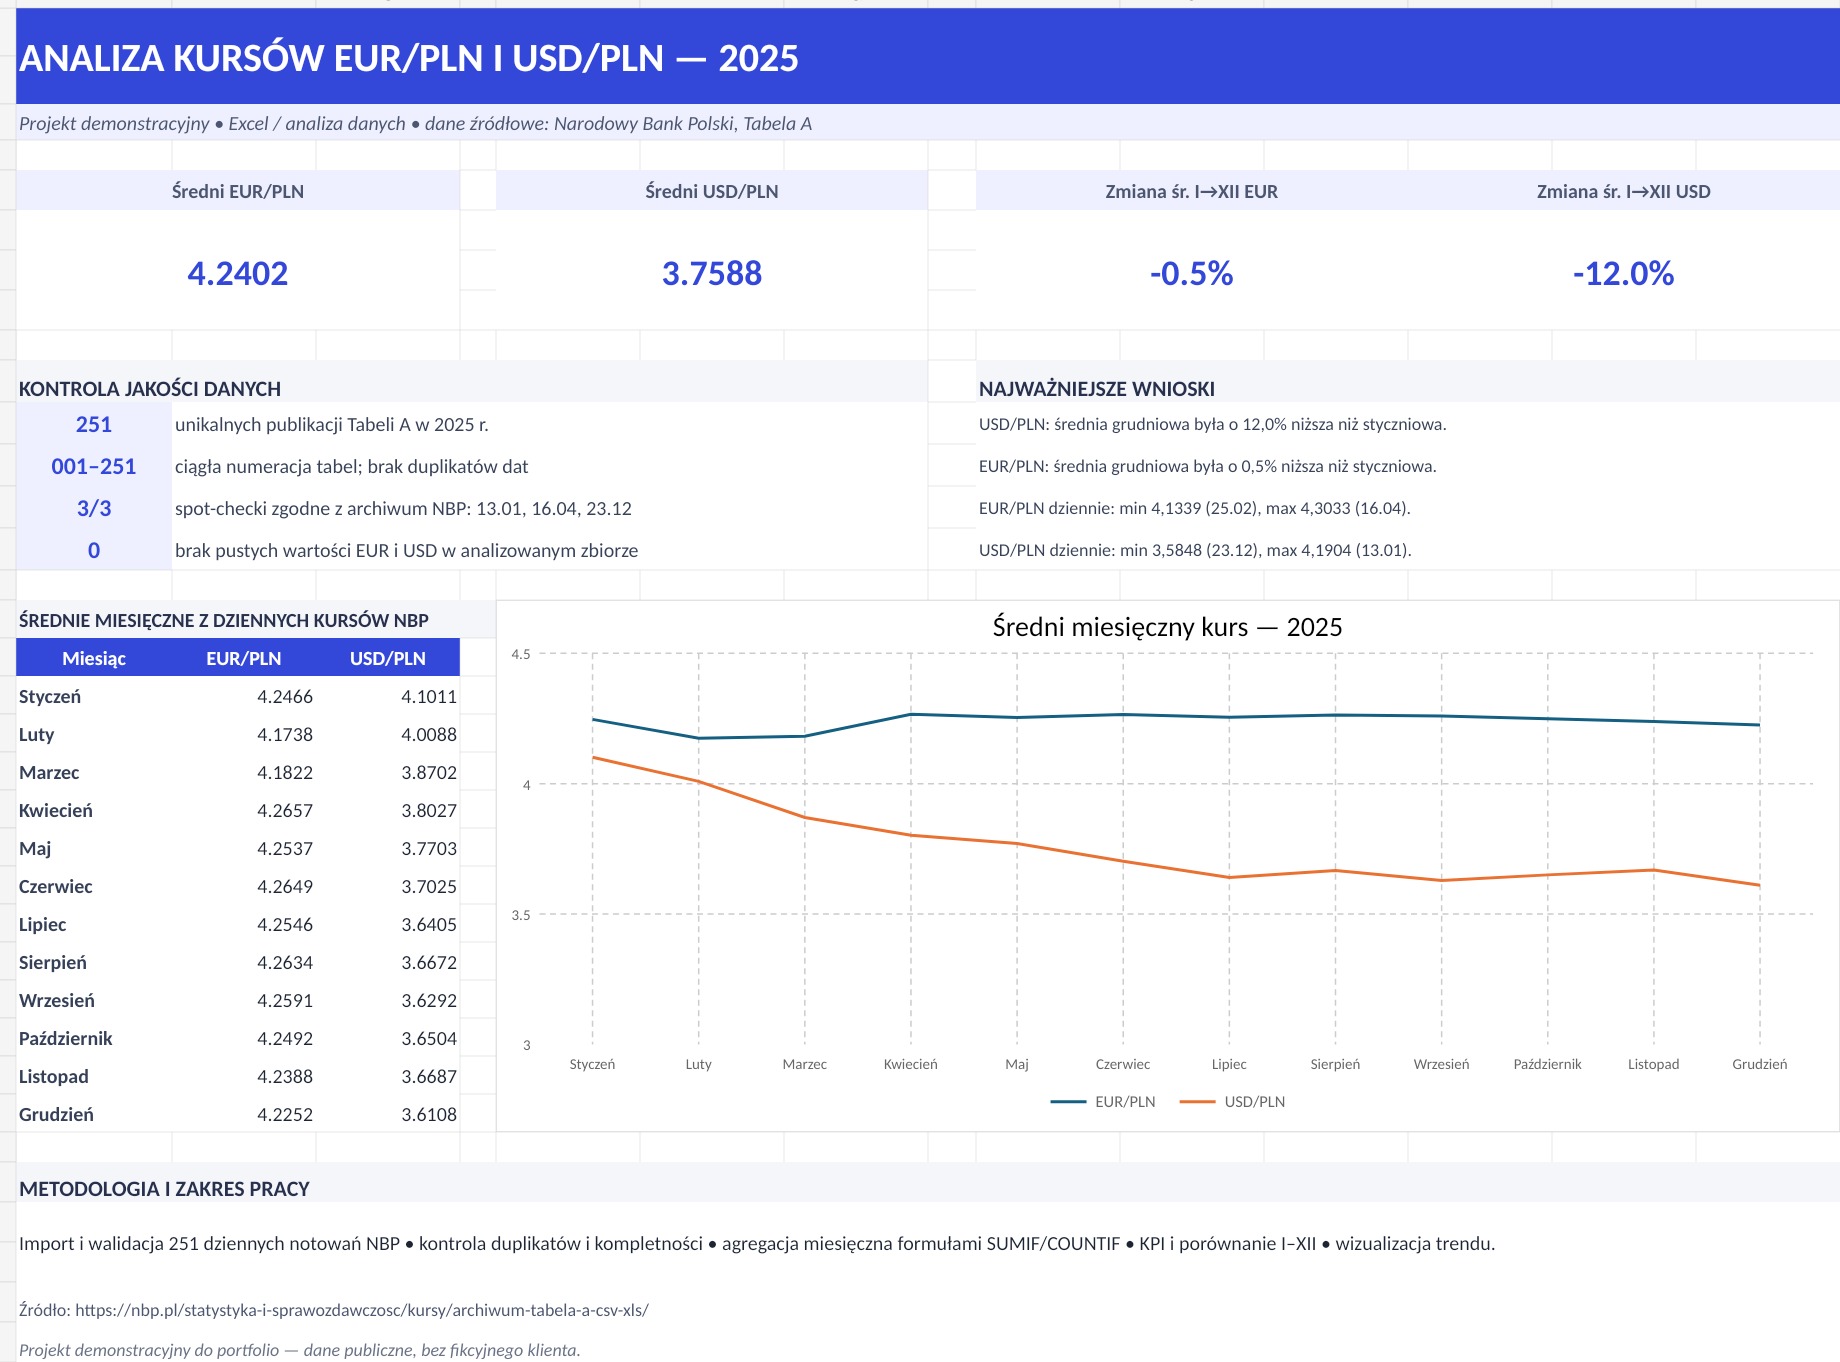Screen dimensions: 1840x1362
Task: Select the Maj EUR value 4.2537
Action: pos(285,849)
